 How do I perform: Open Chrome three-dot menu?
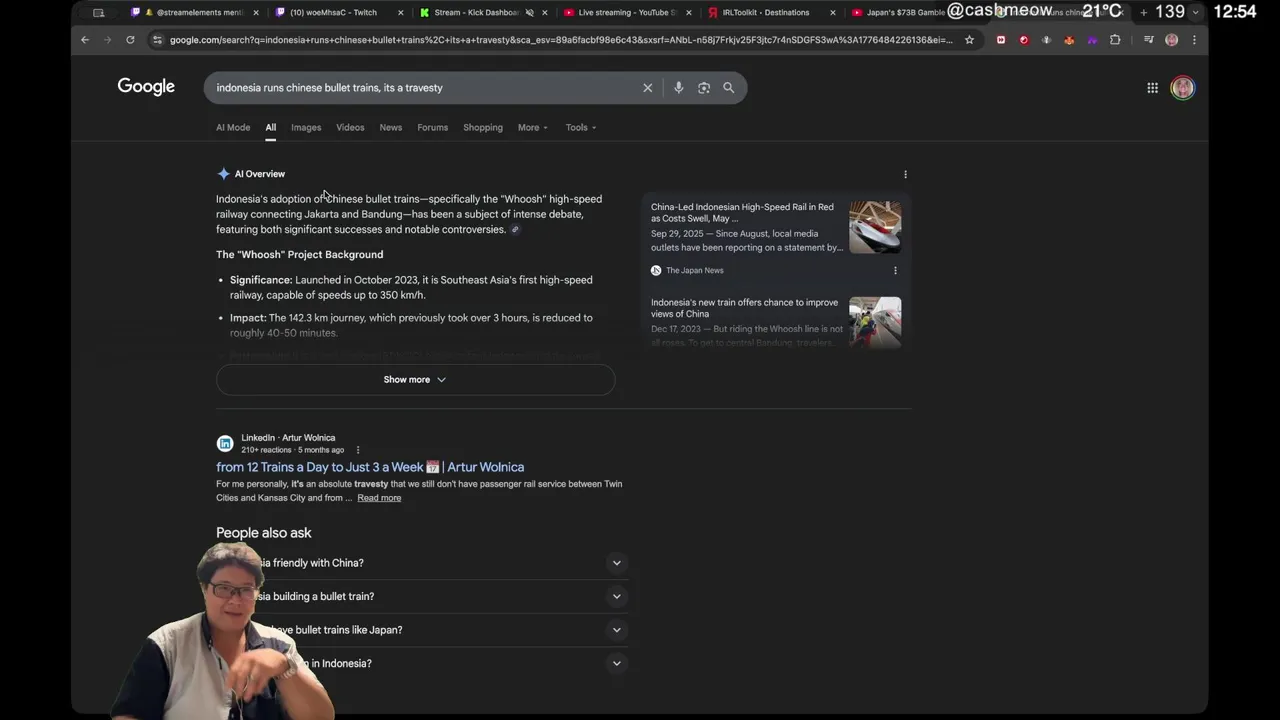1194,40
